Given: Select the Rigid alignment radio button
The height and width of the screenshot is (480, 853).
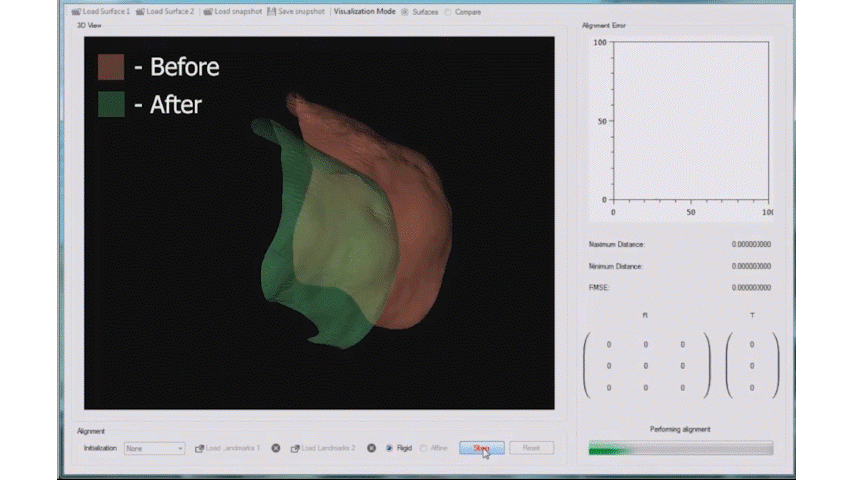Looking at the screenshot, I should click(389, 448).
